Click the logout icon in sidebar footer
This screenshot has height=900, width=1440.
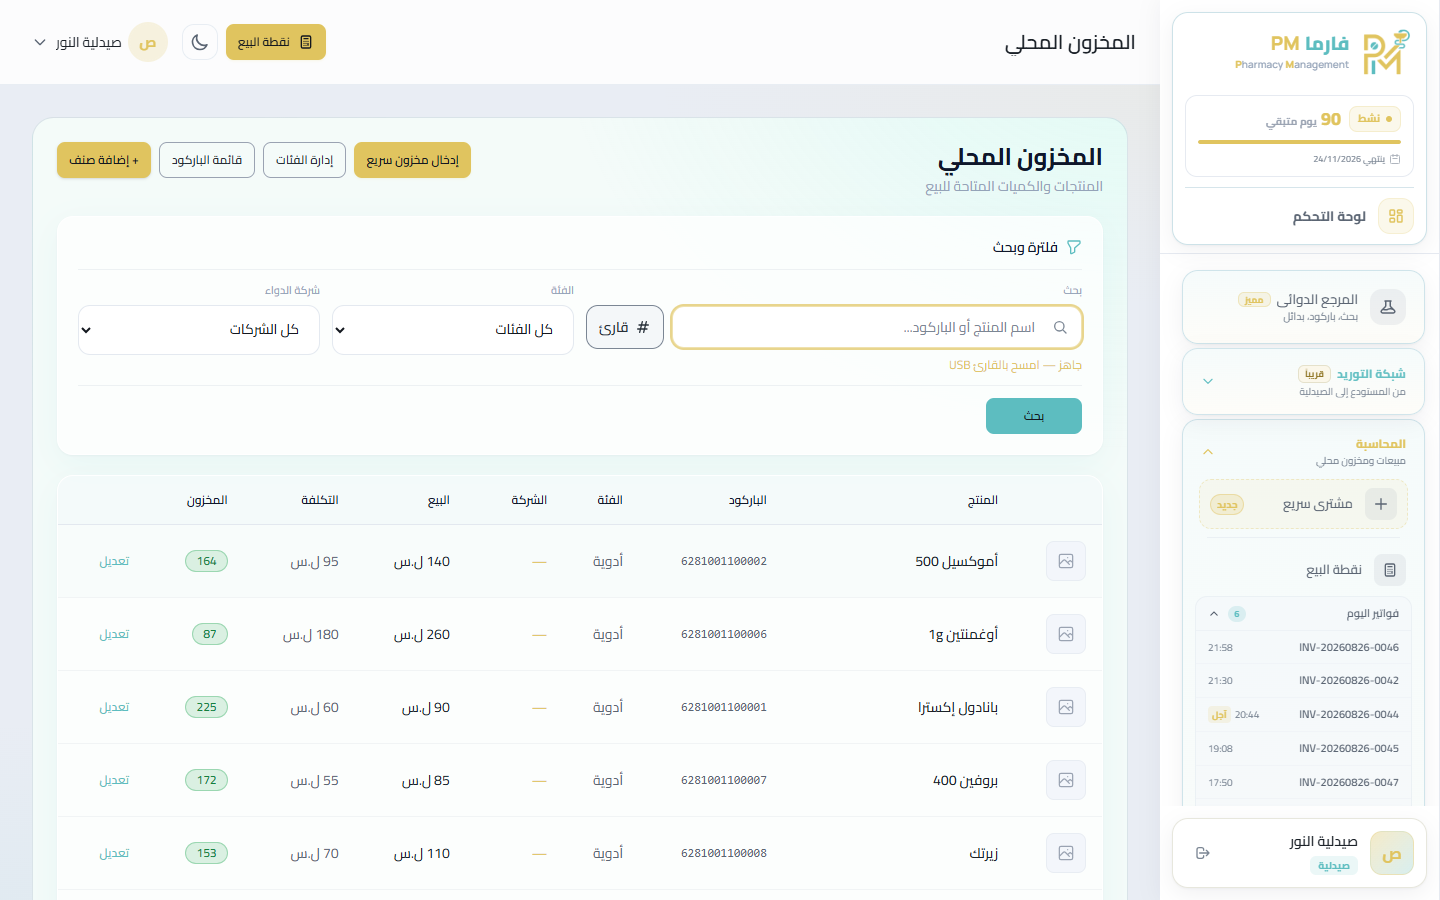pyautogui.click(x=1203, y=853)
